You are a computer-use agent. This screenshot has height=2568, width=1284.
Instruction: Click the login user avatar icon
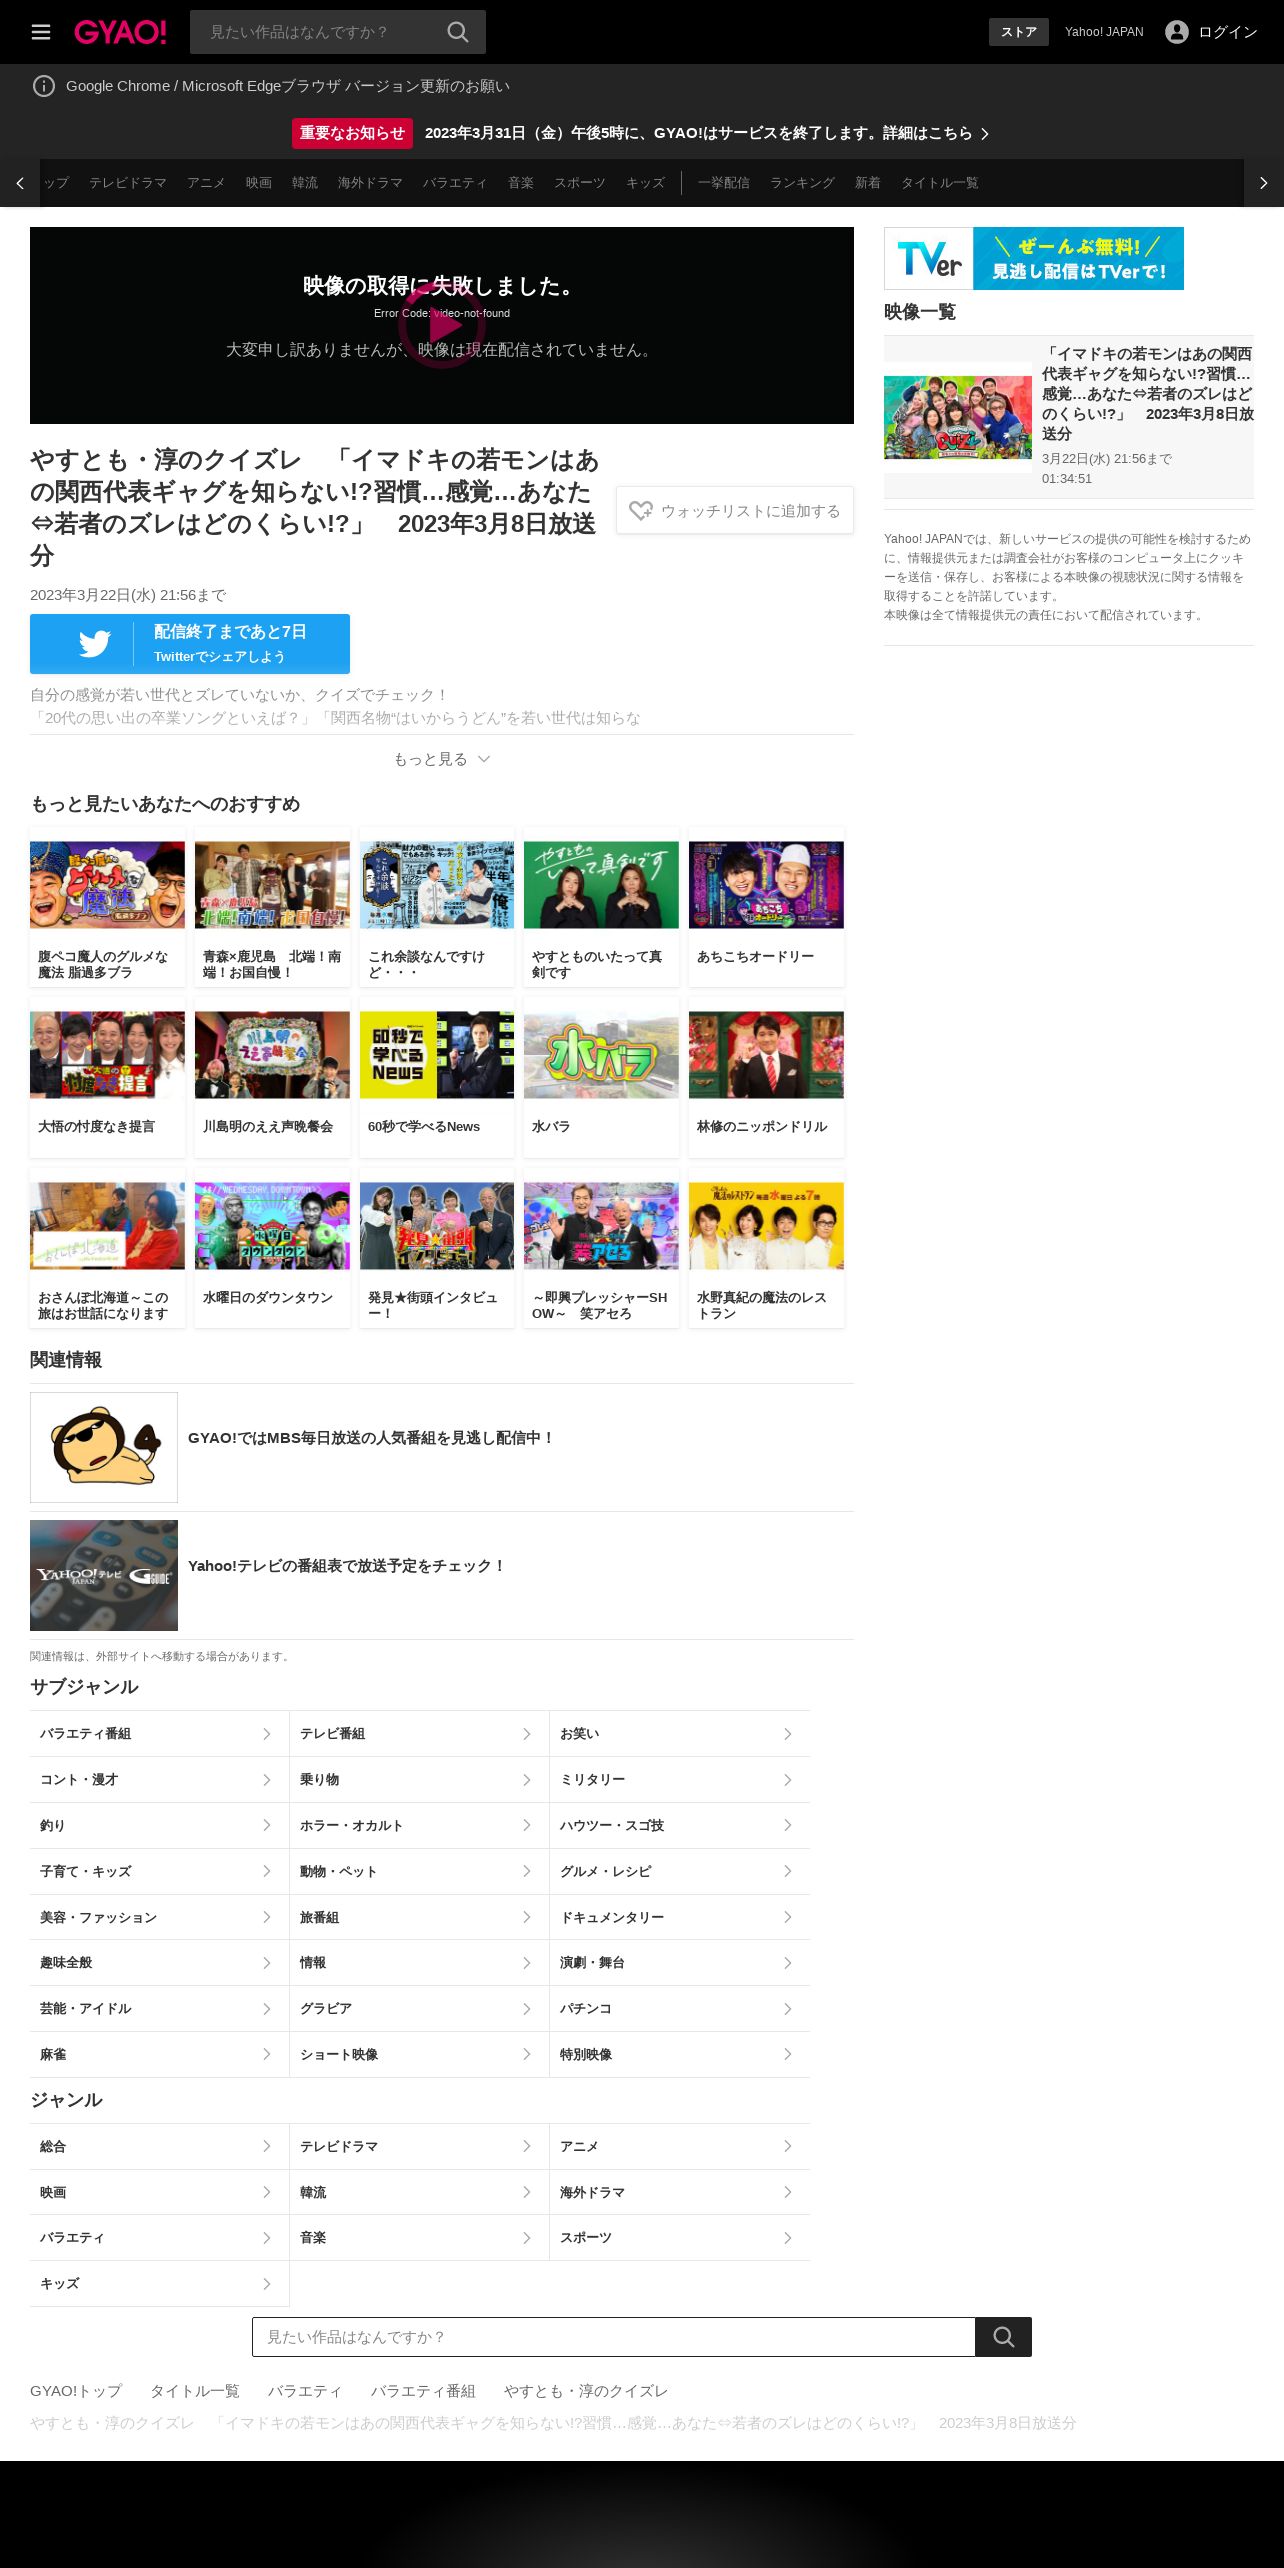point(1177,32)
